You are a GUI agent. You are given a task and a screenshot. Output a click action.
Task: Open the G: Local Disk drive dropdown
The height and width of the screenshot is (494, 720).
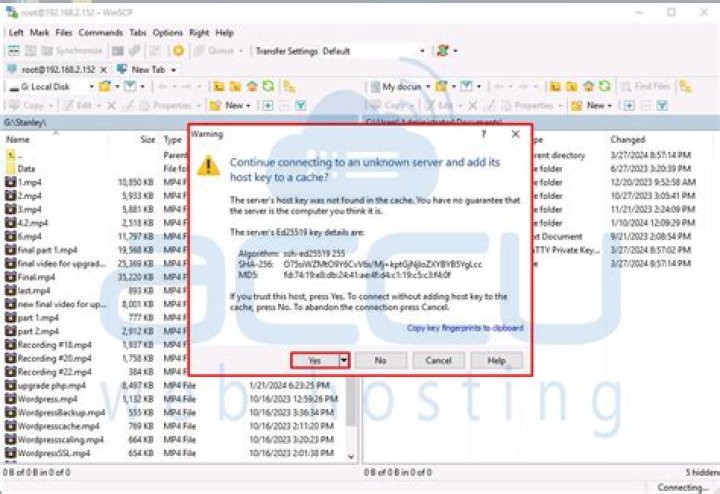click(91, 86)
